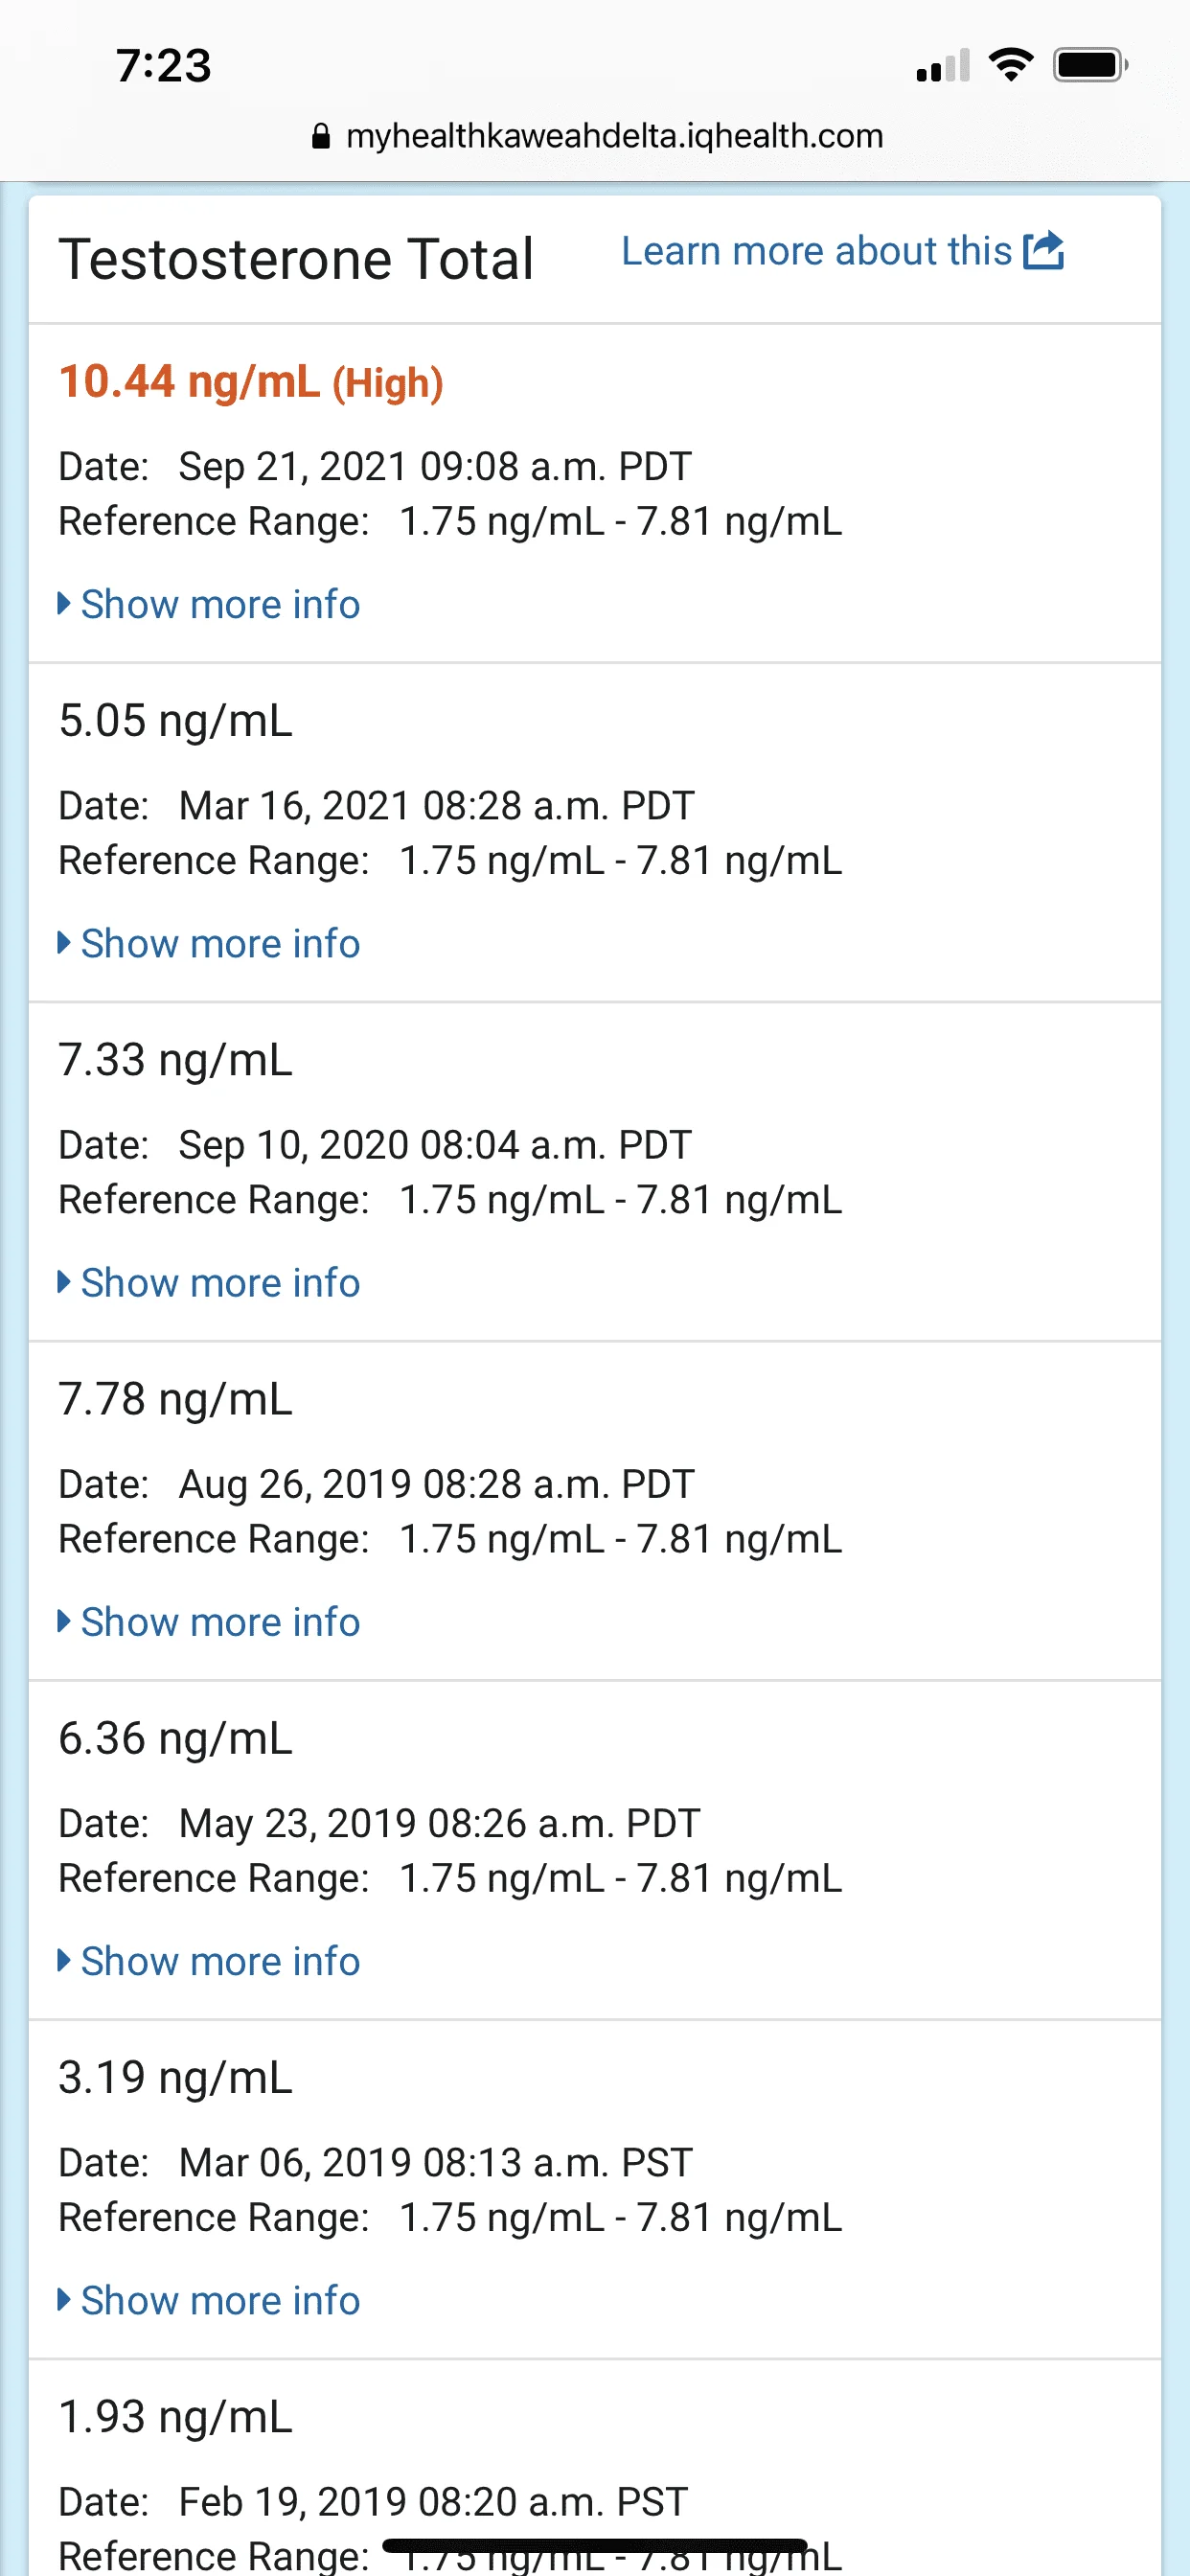Viewport: 1190px width, 2576px height.
Task: Tap the 3.19 ng/mL result value
Action: tap(175, 2077)
